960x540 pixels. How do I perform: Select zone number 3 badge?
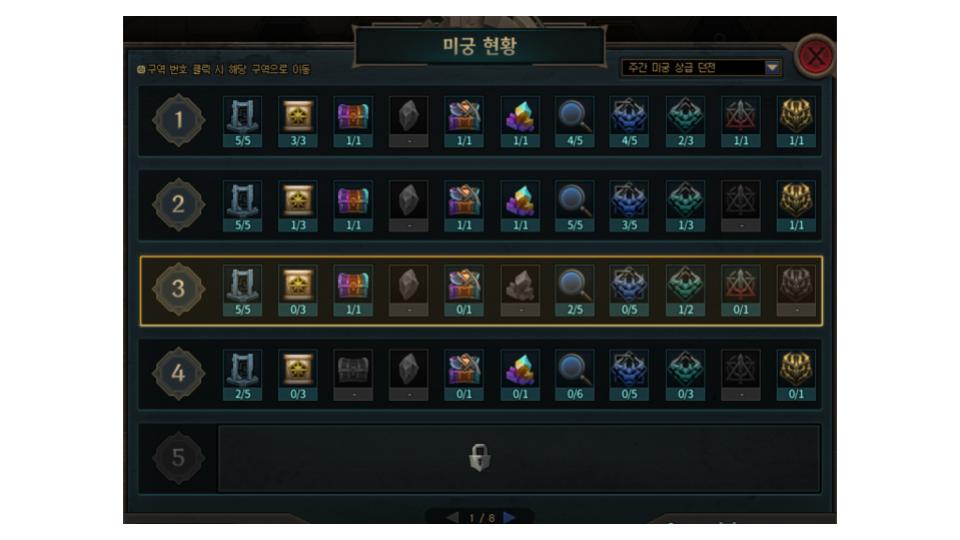[178, 289]
